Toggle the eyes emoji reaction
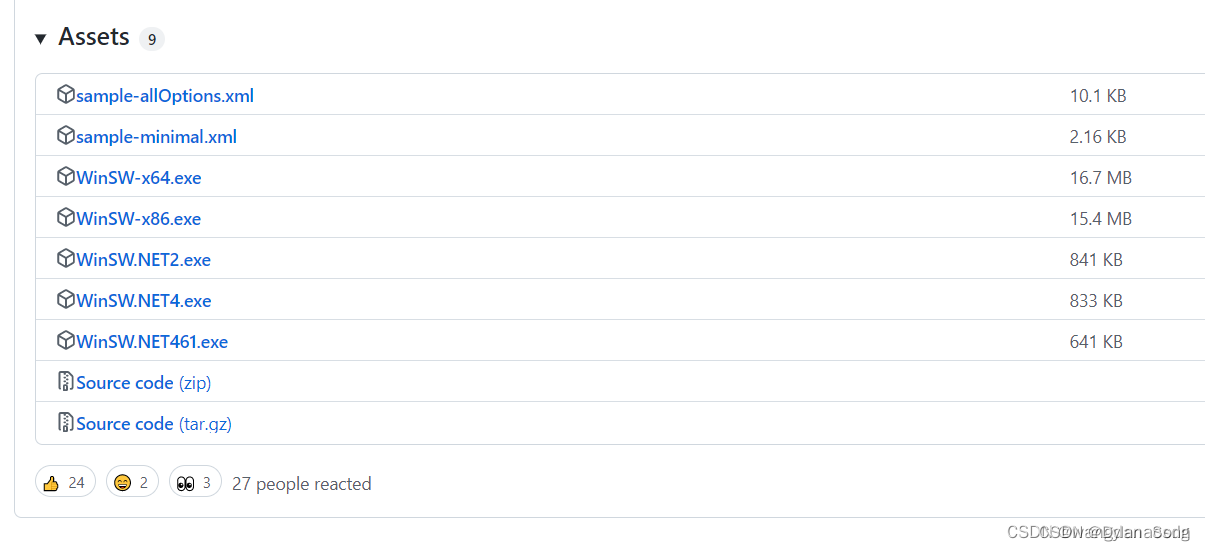This screenshot has width=1205, height=551. (195, 483)
